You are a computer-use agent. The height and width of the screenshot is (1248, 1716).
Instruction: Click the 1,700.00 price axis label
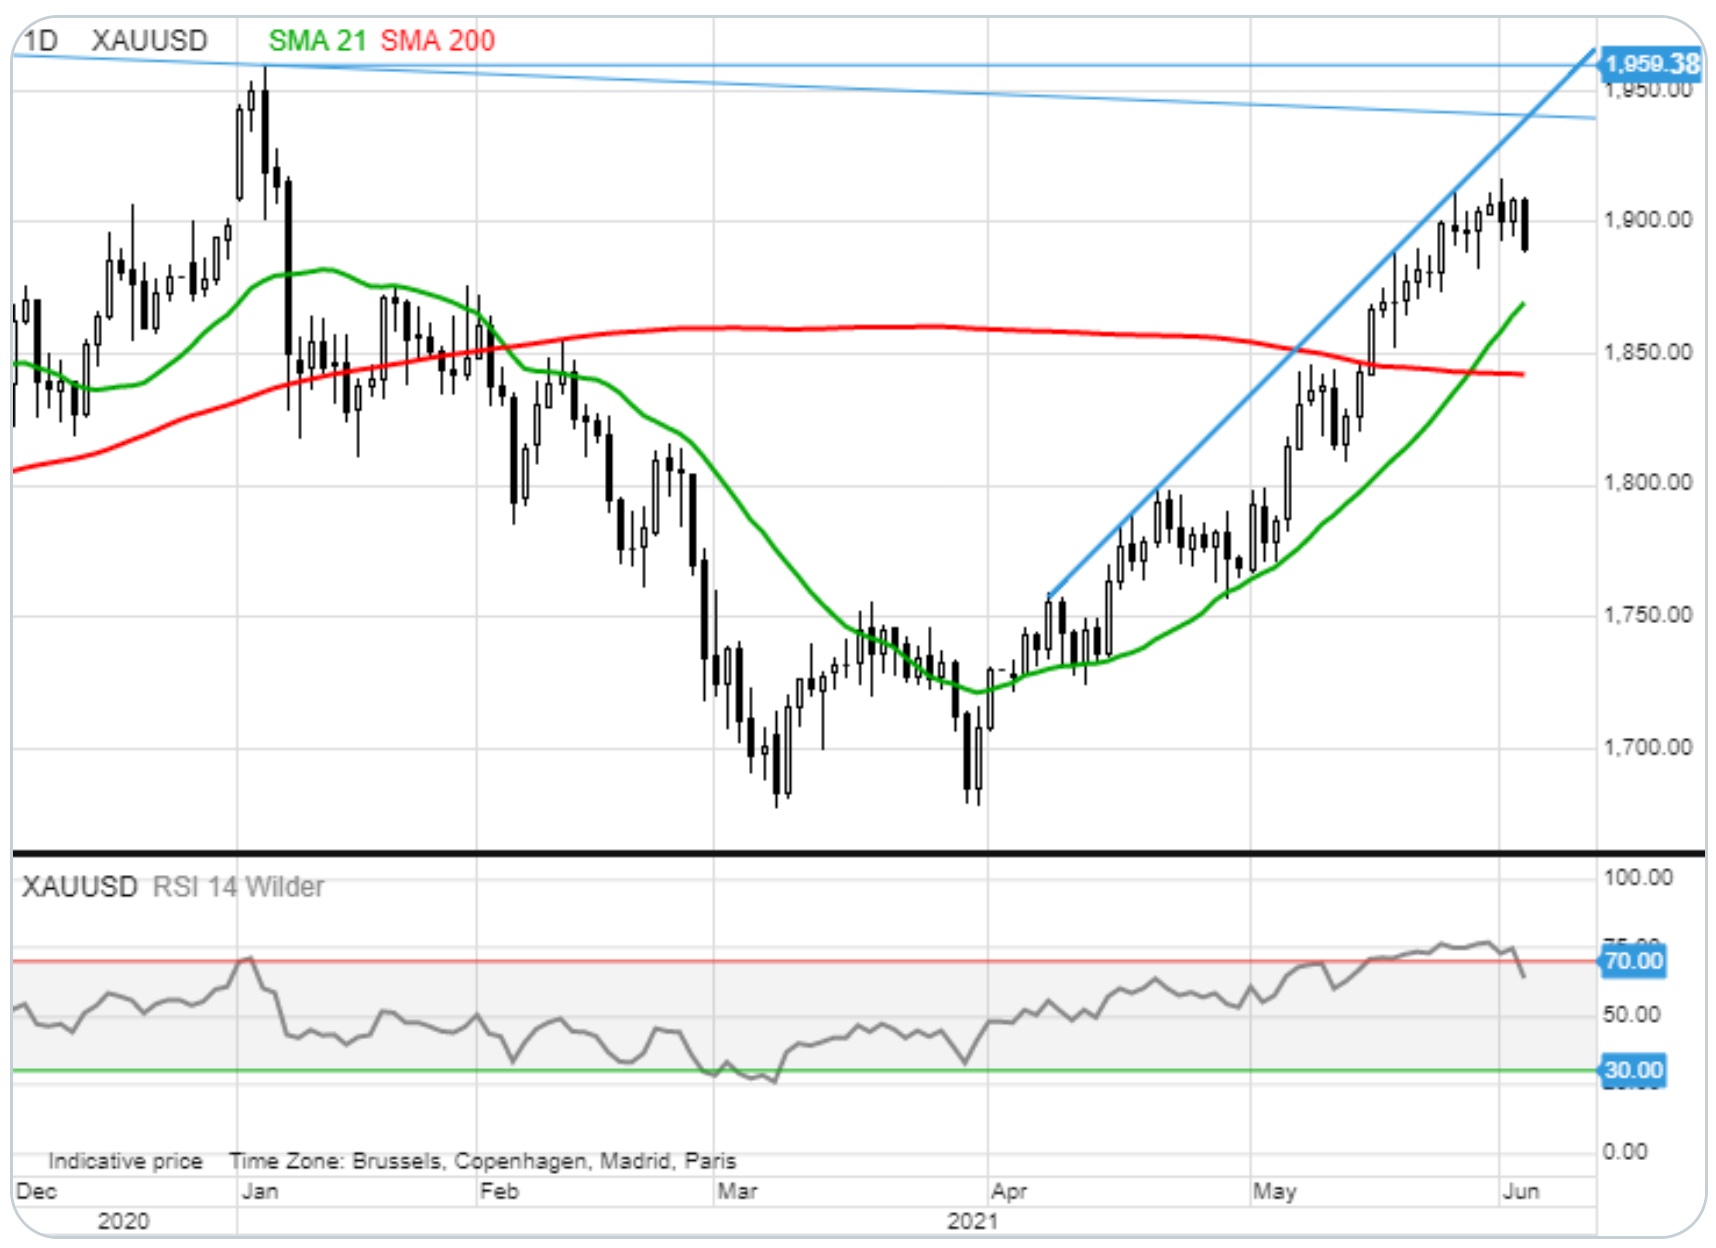pyautogui.click(x=1648, y=747)
